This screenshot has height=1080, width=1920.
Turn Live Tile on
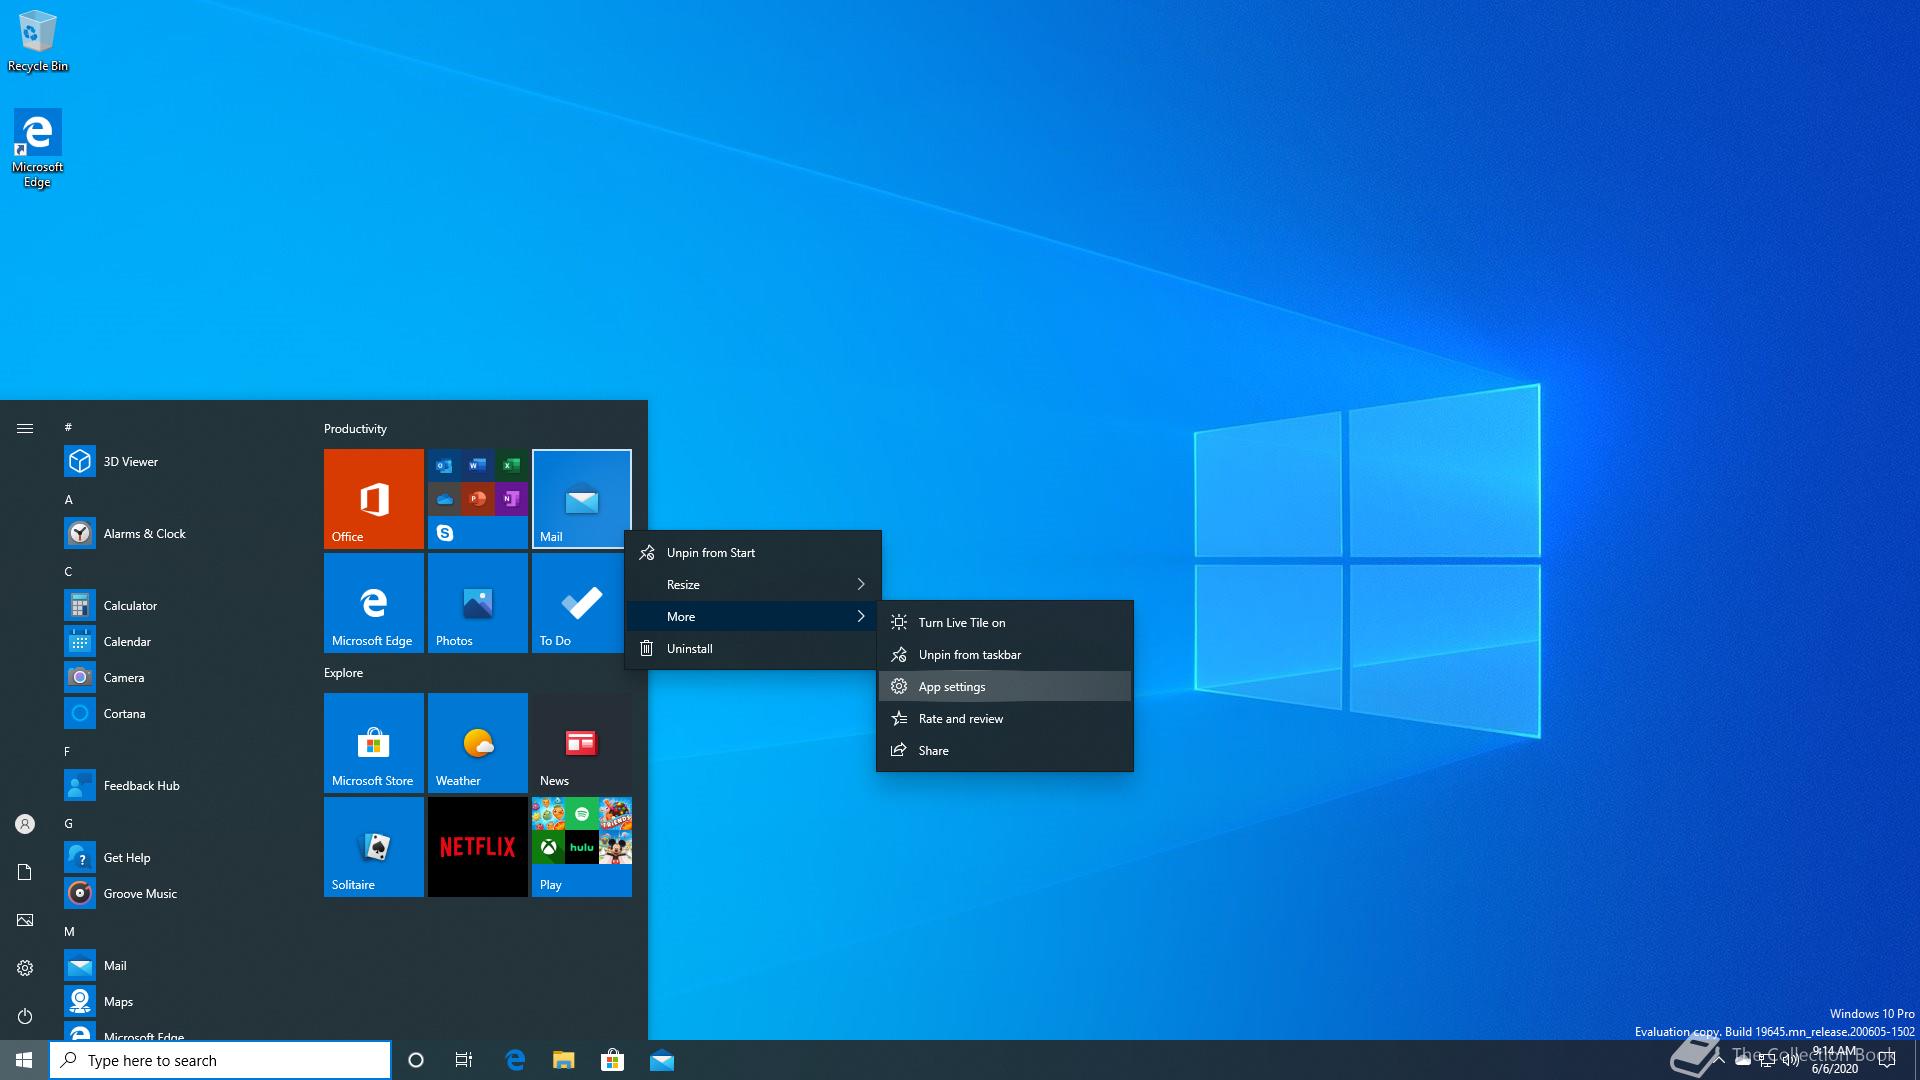(x=1005, y=622)
